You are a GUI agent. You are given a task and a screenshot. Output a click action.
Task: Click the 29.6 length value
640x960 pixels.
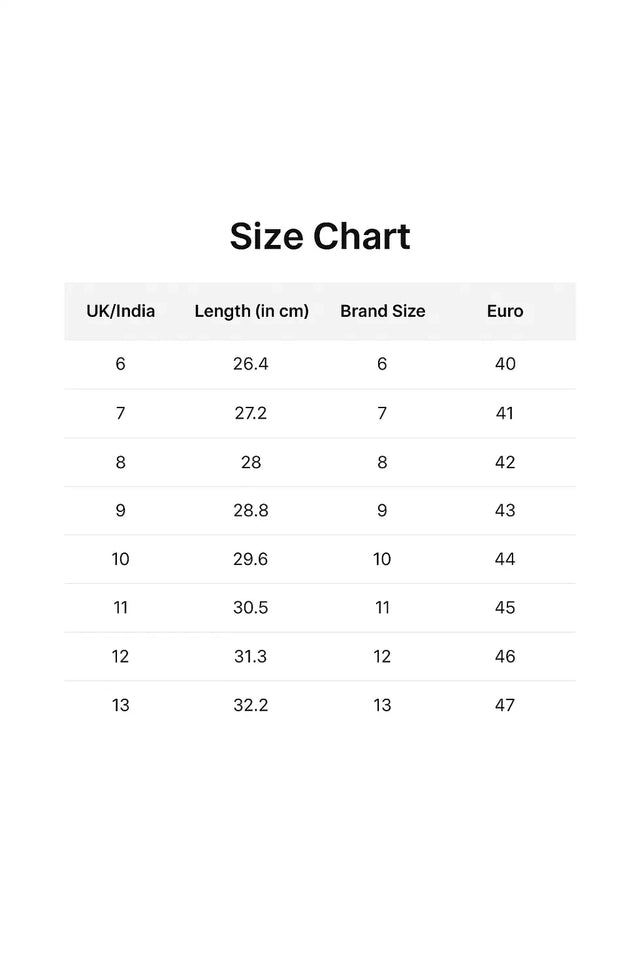click(x=251, y=559)
